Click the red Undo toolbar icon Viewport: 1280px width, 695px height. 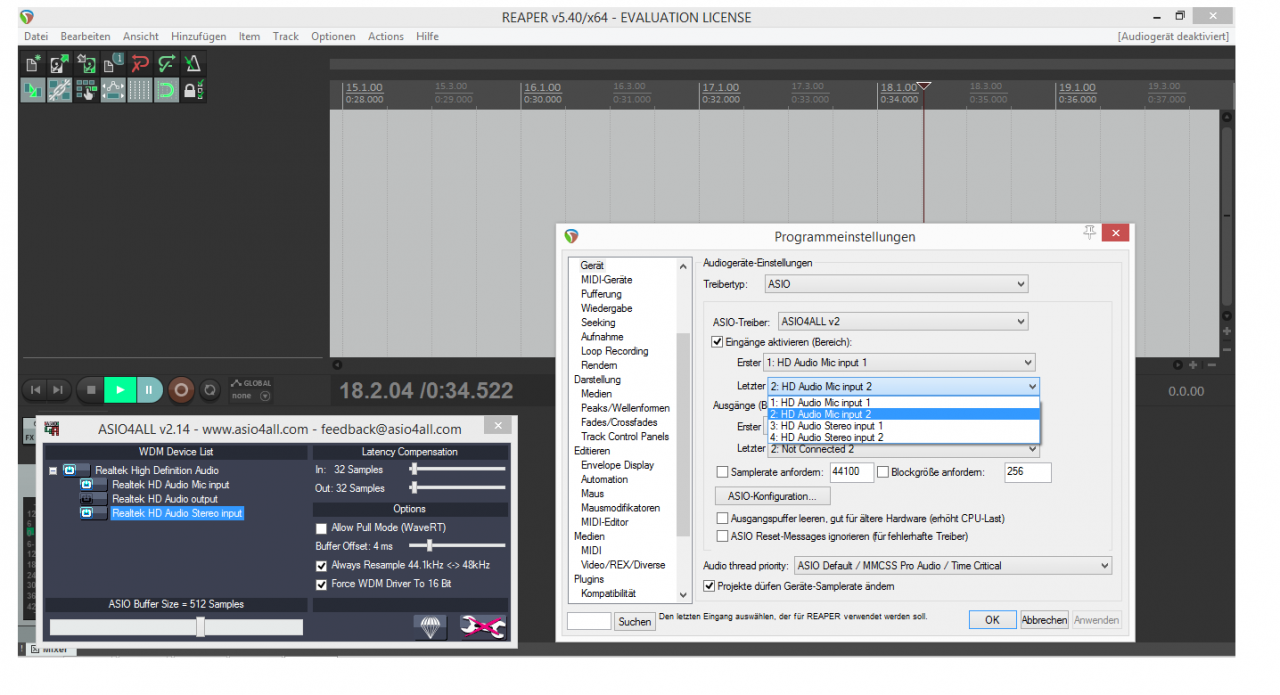[140, 64]
